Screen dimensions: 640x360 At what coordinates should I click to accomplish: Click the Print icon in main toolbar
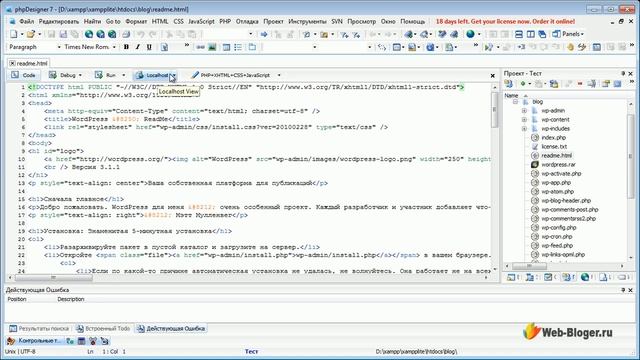click(126, 34)
